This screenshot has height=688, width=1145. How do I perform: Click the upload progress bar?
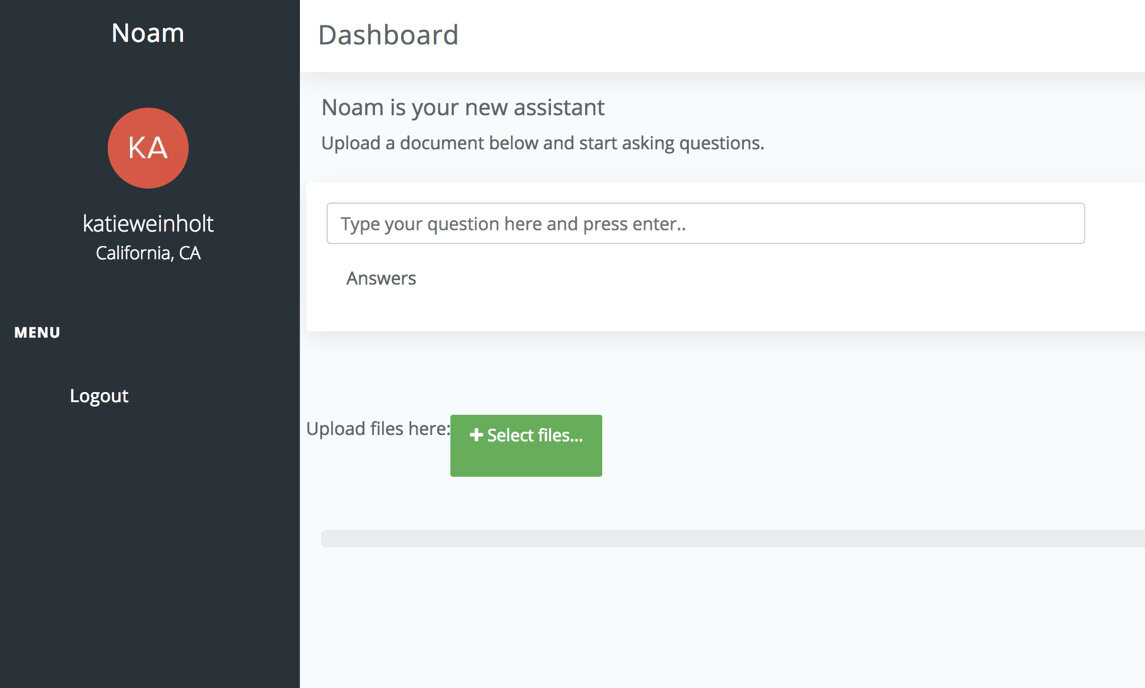[x=733, y=539]
